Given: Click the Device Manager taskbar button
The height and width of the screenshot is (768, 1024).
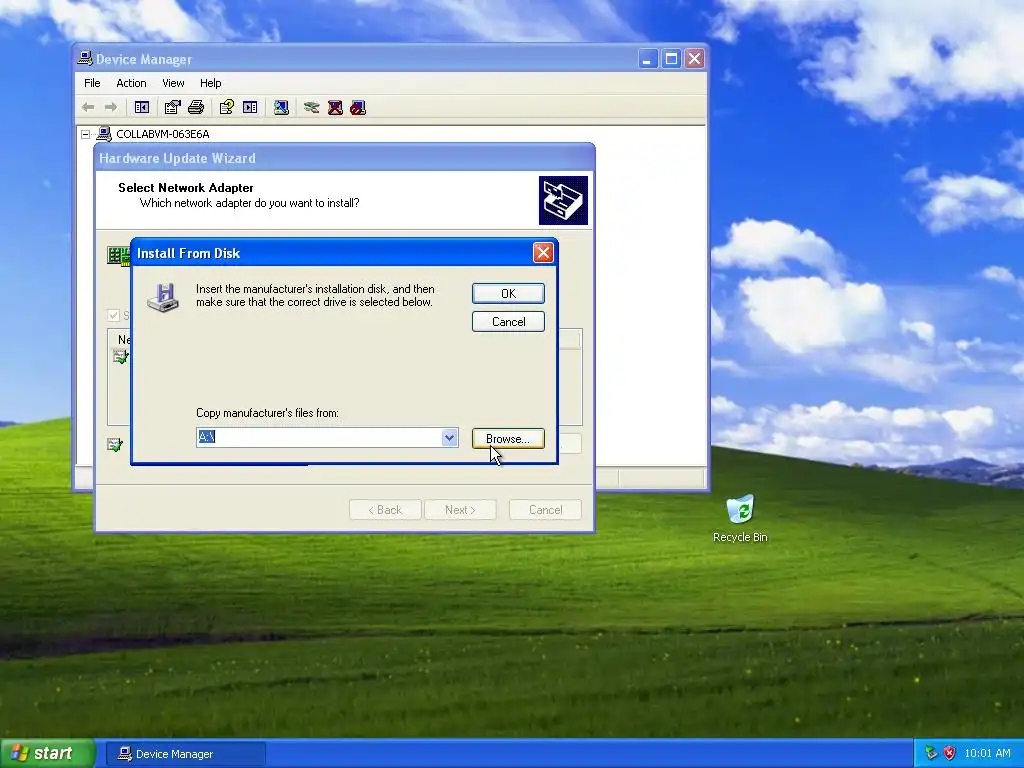Looking at the screenshot, I should pos(186,754).
